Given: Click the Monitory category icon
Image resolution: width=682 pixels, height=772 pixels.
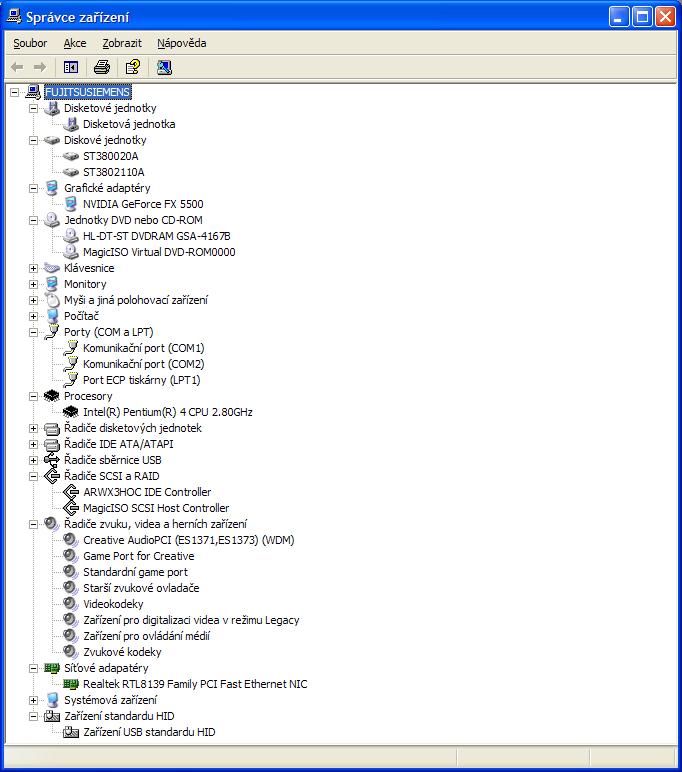Looking at the screenshot, I should [x=52, y=284].
